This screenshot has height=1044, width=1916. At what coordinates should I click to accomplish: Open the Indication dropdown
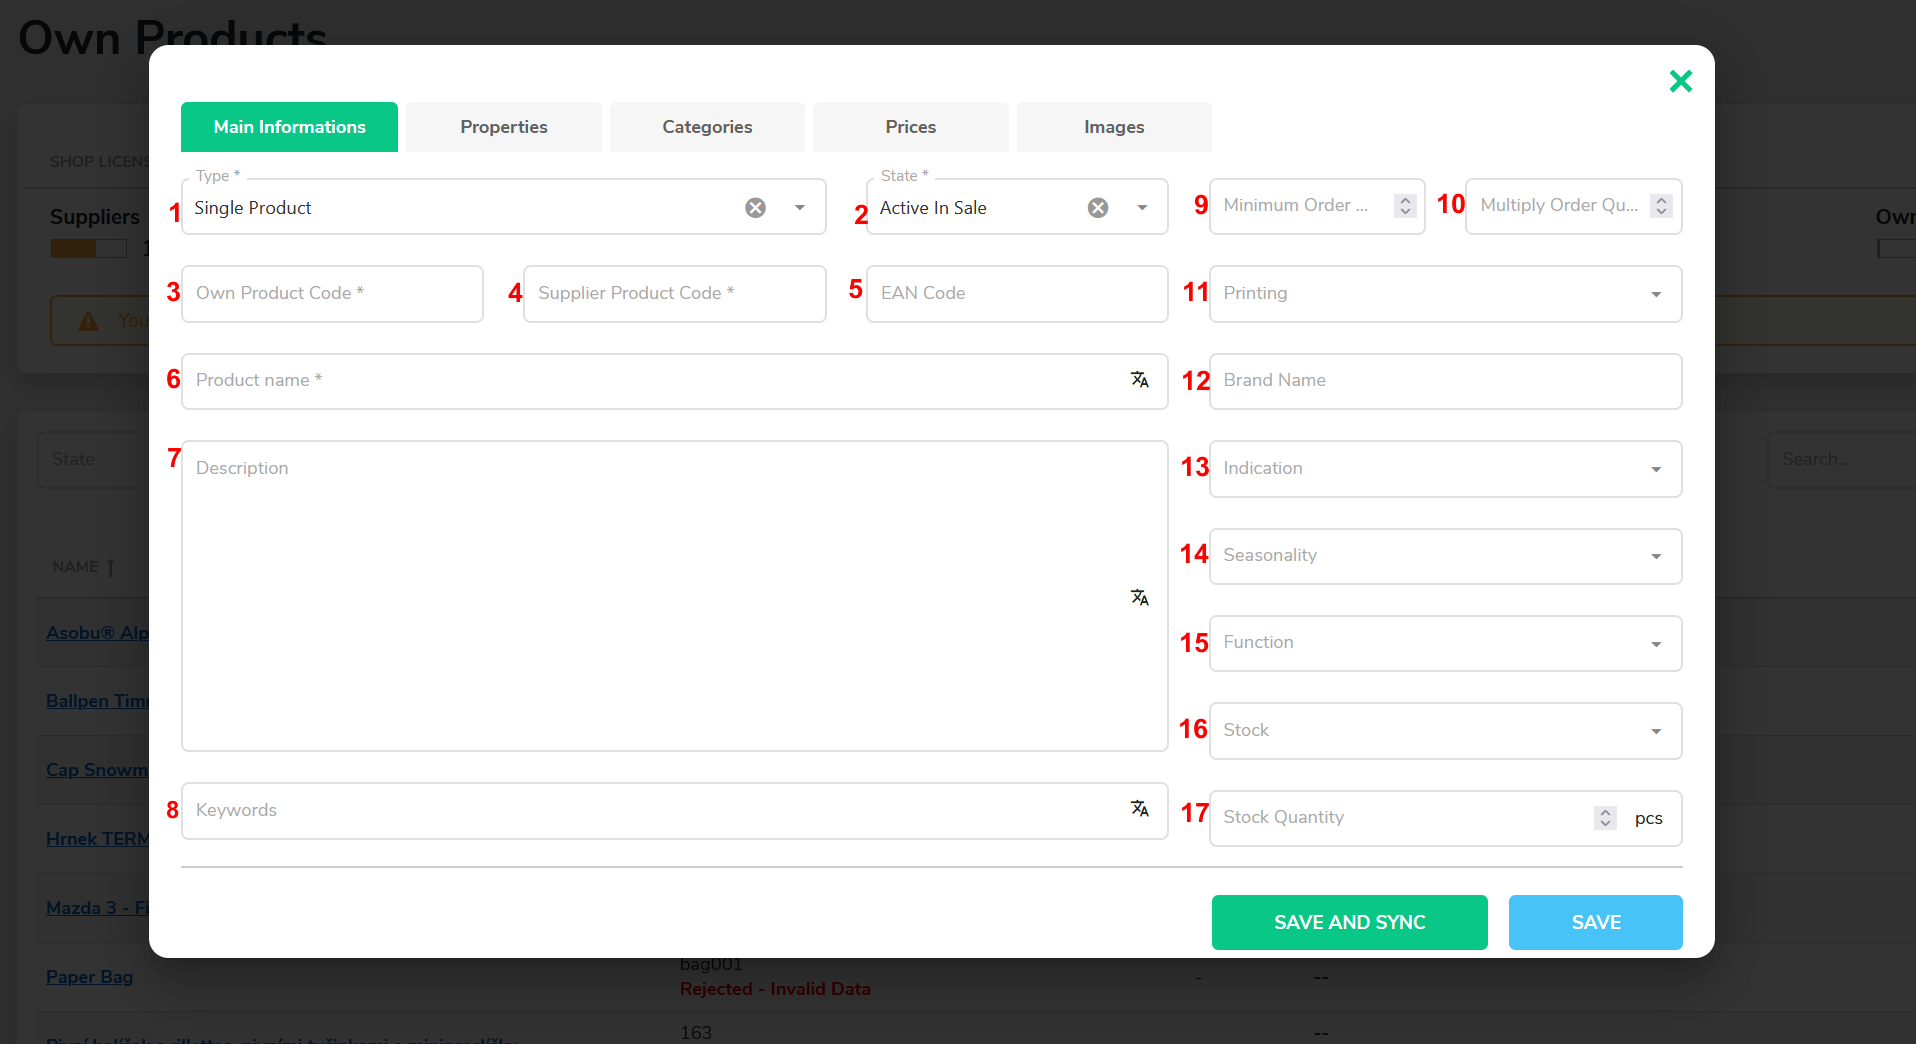coord(1656,469)
